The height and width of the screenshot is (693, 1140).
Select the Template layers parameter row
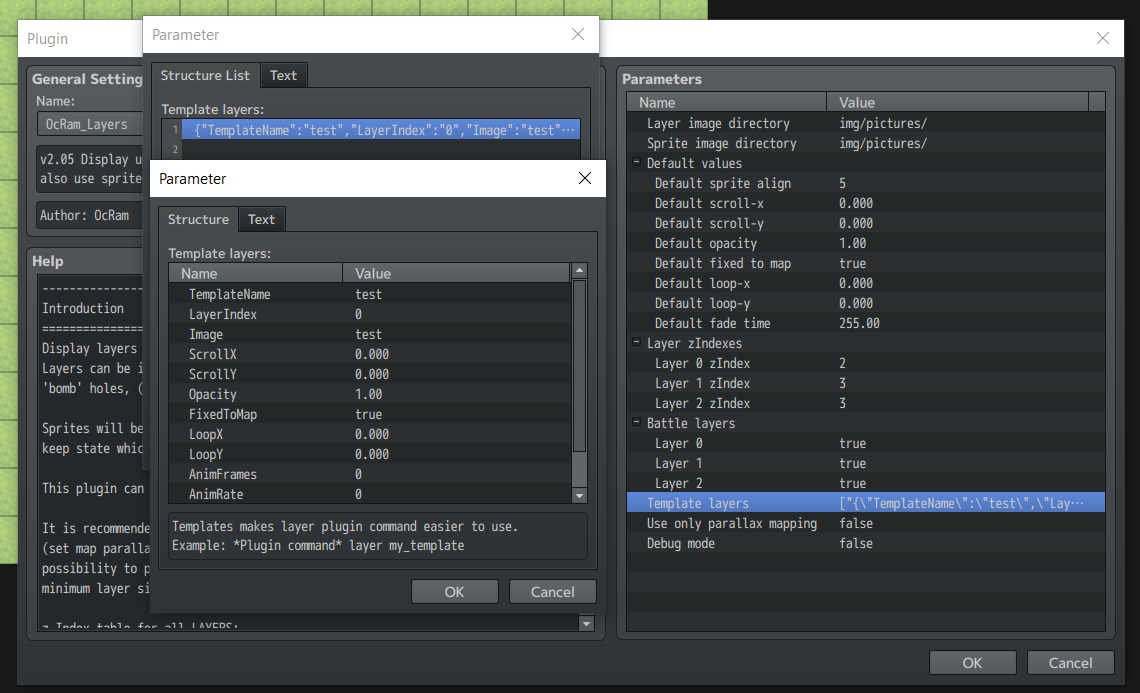866,503
